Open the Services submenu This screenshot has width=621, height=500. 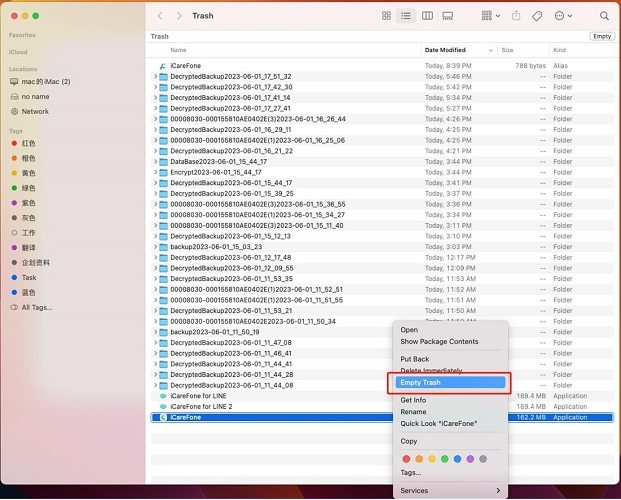click(450, 490)
